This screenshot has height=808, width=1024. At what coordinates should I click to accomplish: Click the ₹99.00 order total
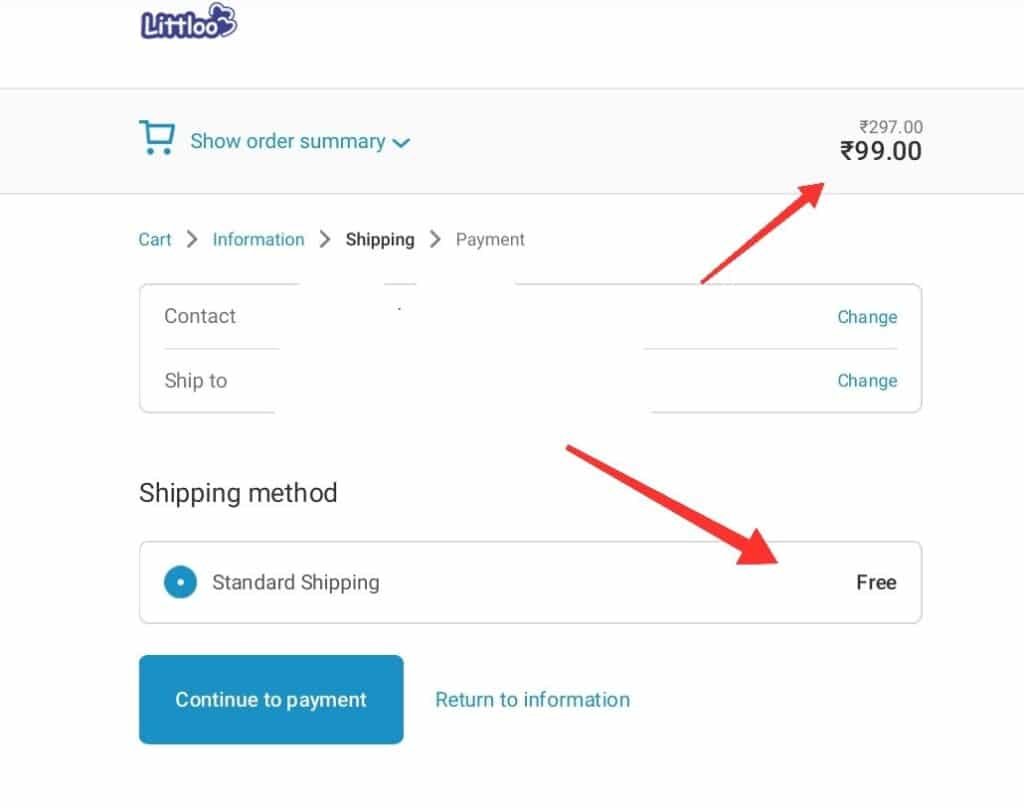click(x=881, y=151)
